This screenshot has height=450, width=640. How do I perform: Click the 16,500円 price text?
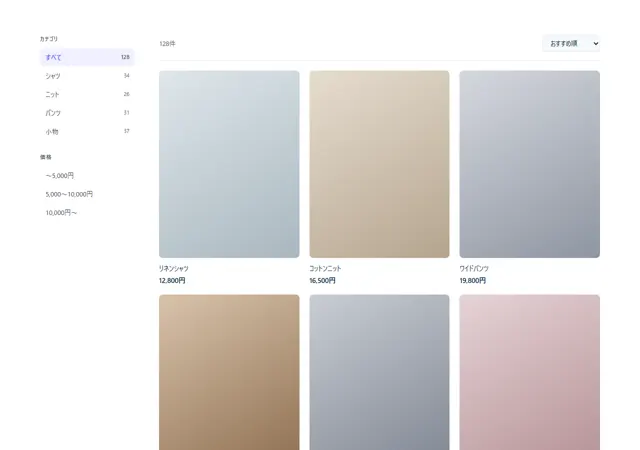coord(322,281)
